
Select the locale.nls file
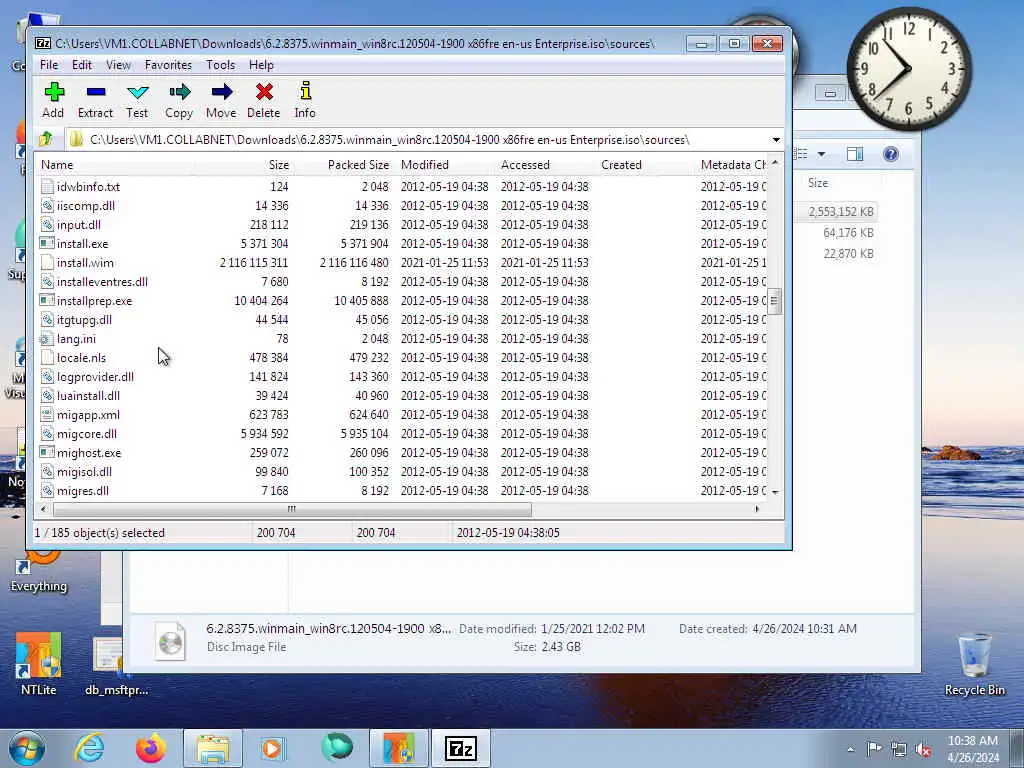[x=81, y=357]
